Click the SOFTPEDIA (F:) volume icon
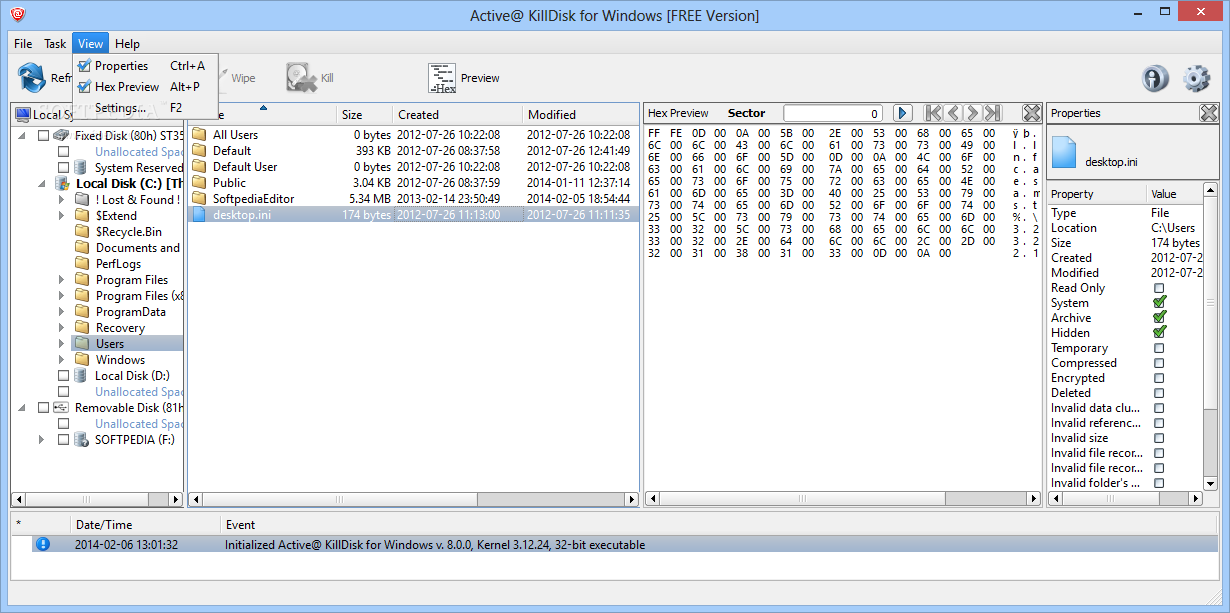Screen dimensions: 1230x613 [x=82, y=439]
